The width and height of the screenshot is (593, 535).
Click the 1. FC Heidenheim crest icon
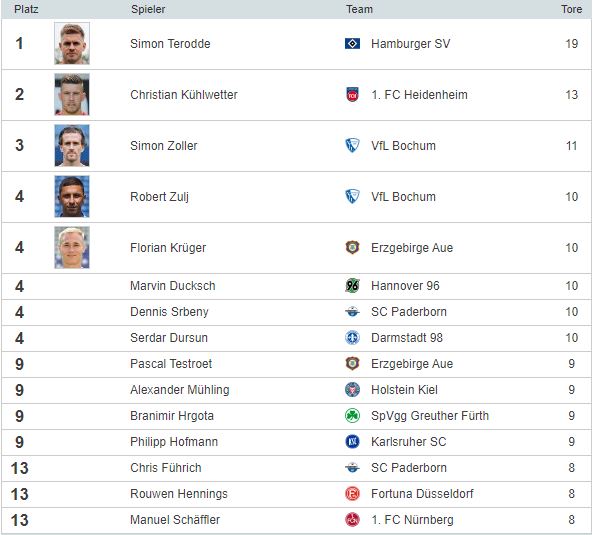tap(352, 95)
